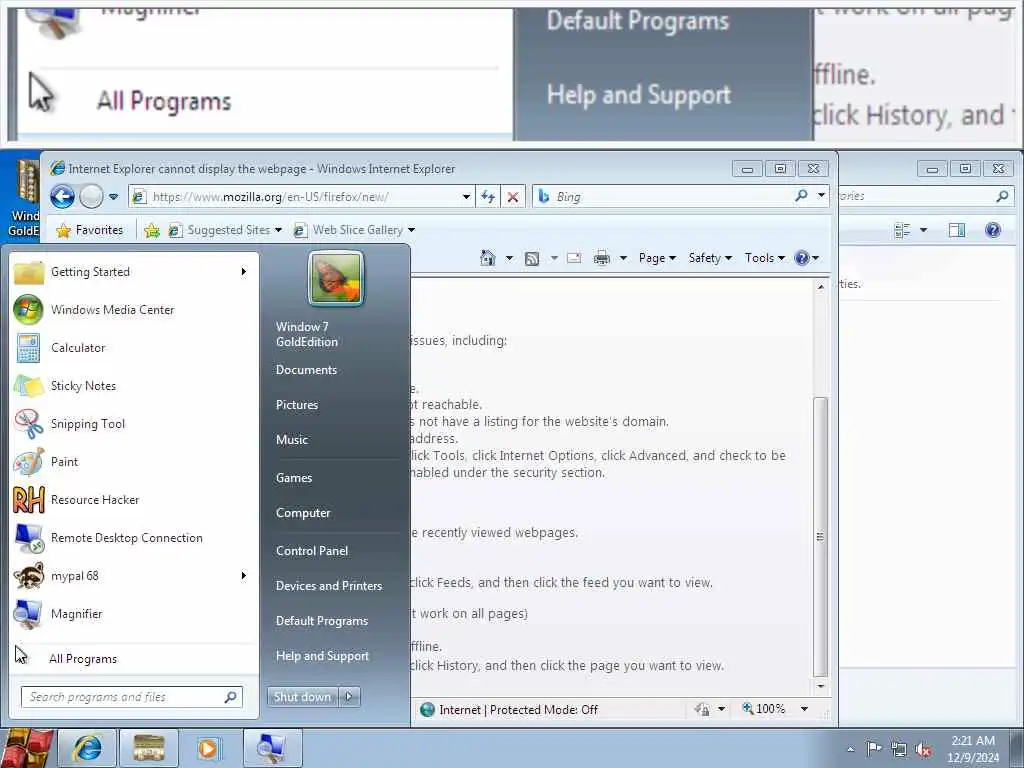1024x768 pixels.
Task: Open Music library link
Action: (x=291, y=440)
